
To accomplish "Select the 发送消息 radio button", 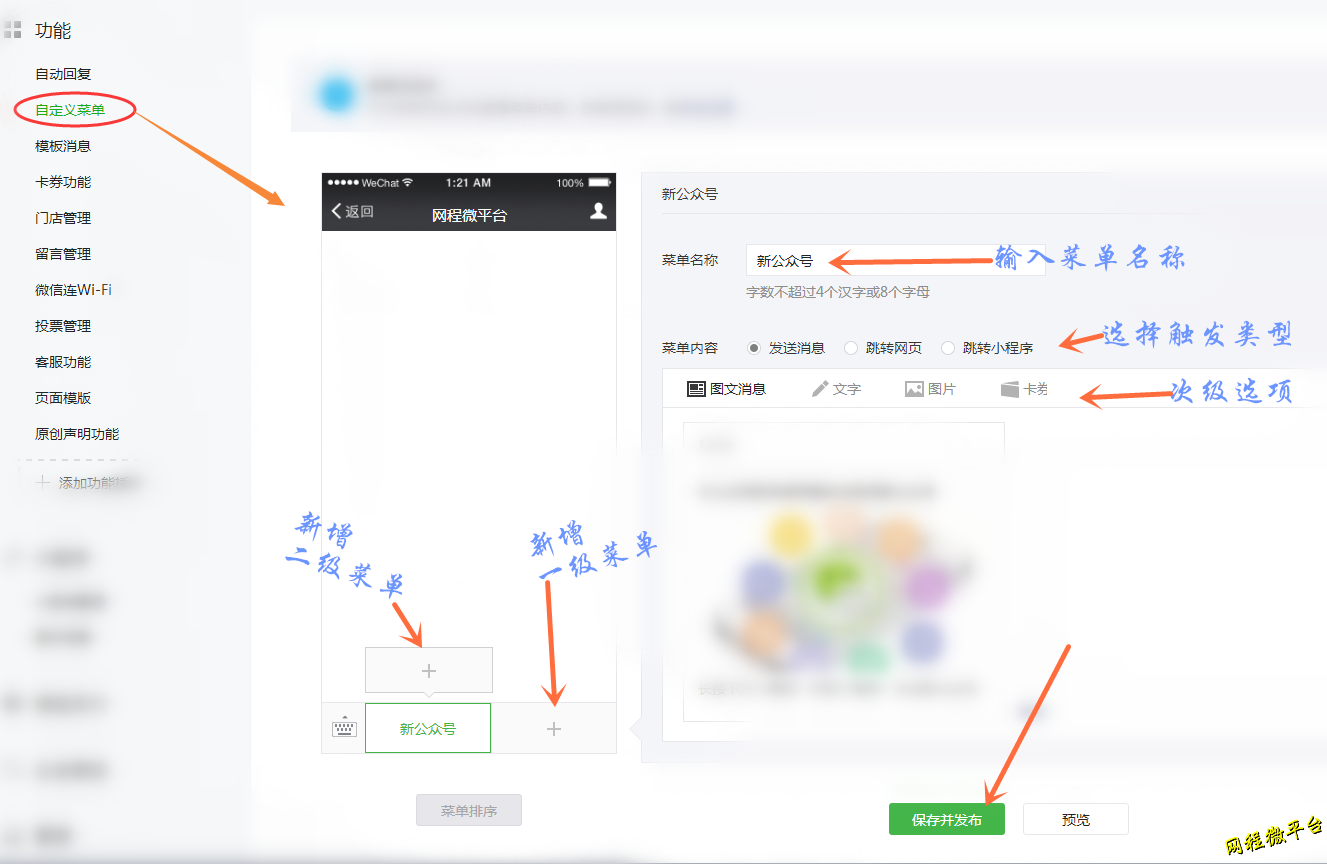I will click(755, 348).
